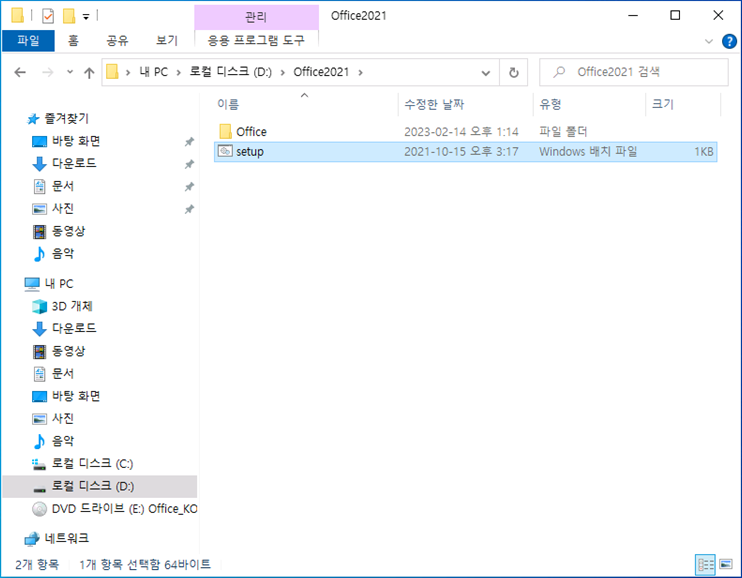Open the 파일 menu tab

(x=28, y=41)
